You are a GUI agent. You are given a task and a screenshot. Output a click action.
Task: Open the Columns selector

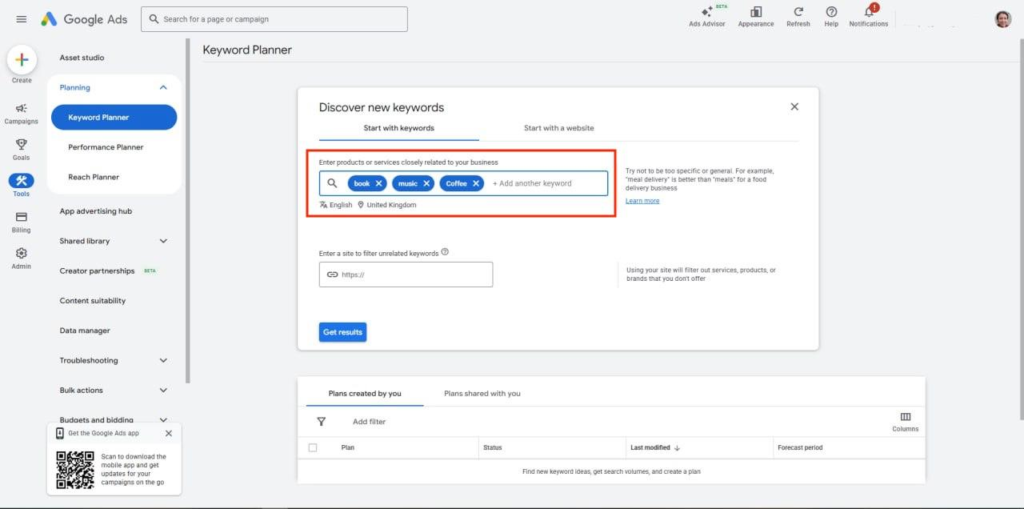[905, 421]
